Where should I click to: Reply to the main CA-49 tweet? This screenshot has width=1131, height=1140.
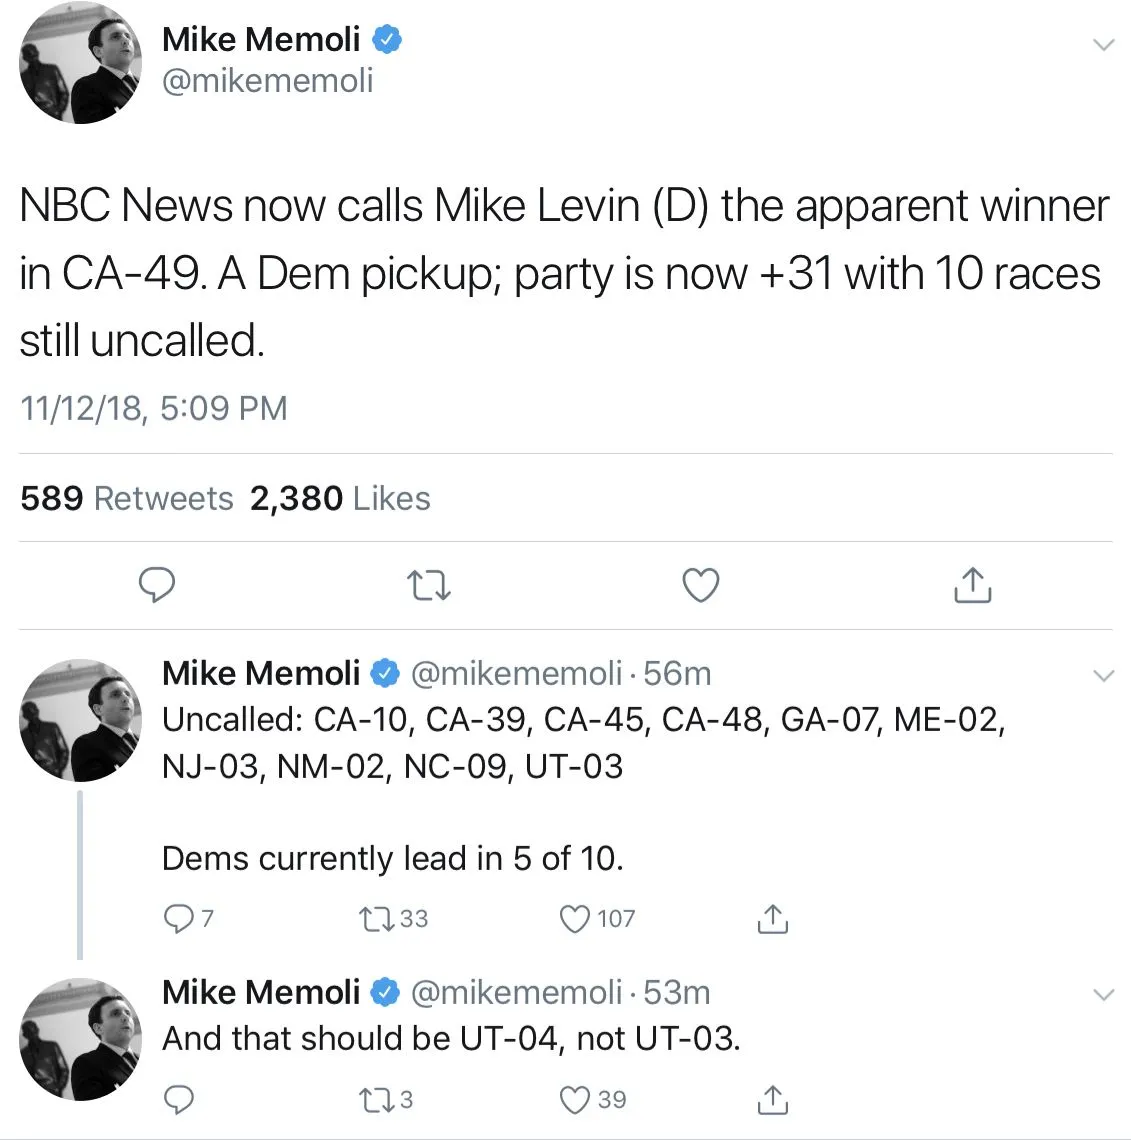click(155, 585)
